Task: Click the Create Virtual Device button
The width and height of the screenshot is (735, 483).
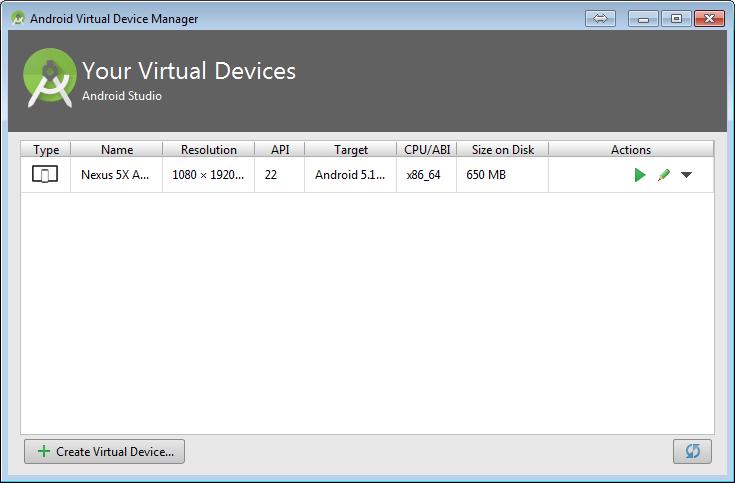Action: coord(105,451)
